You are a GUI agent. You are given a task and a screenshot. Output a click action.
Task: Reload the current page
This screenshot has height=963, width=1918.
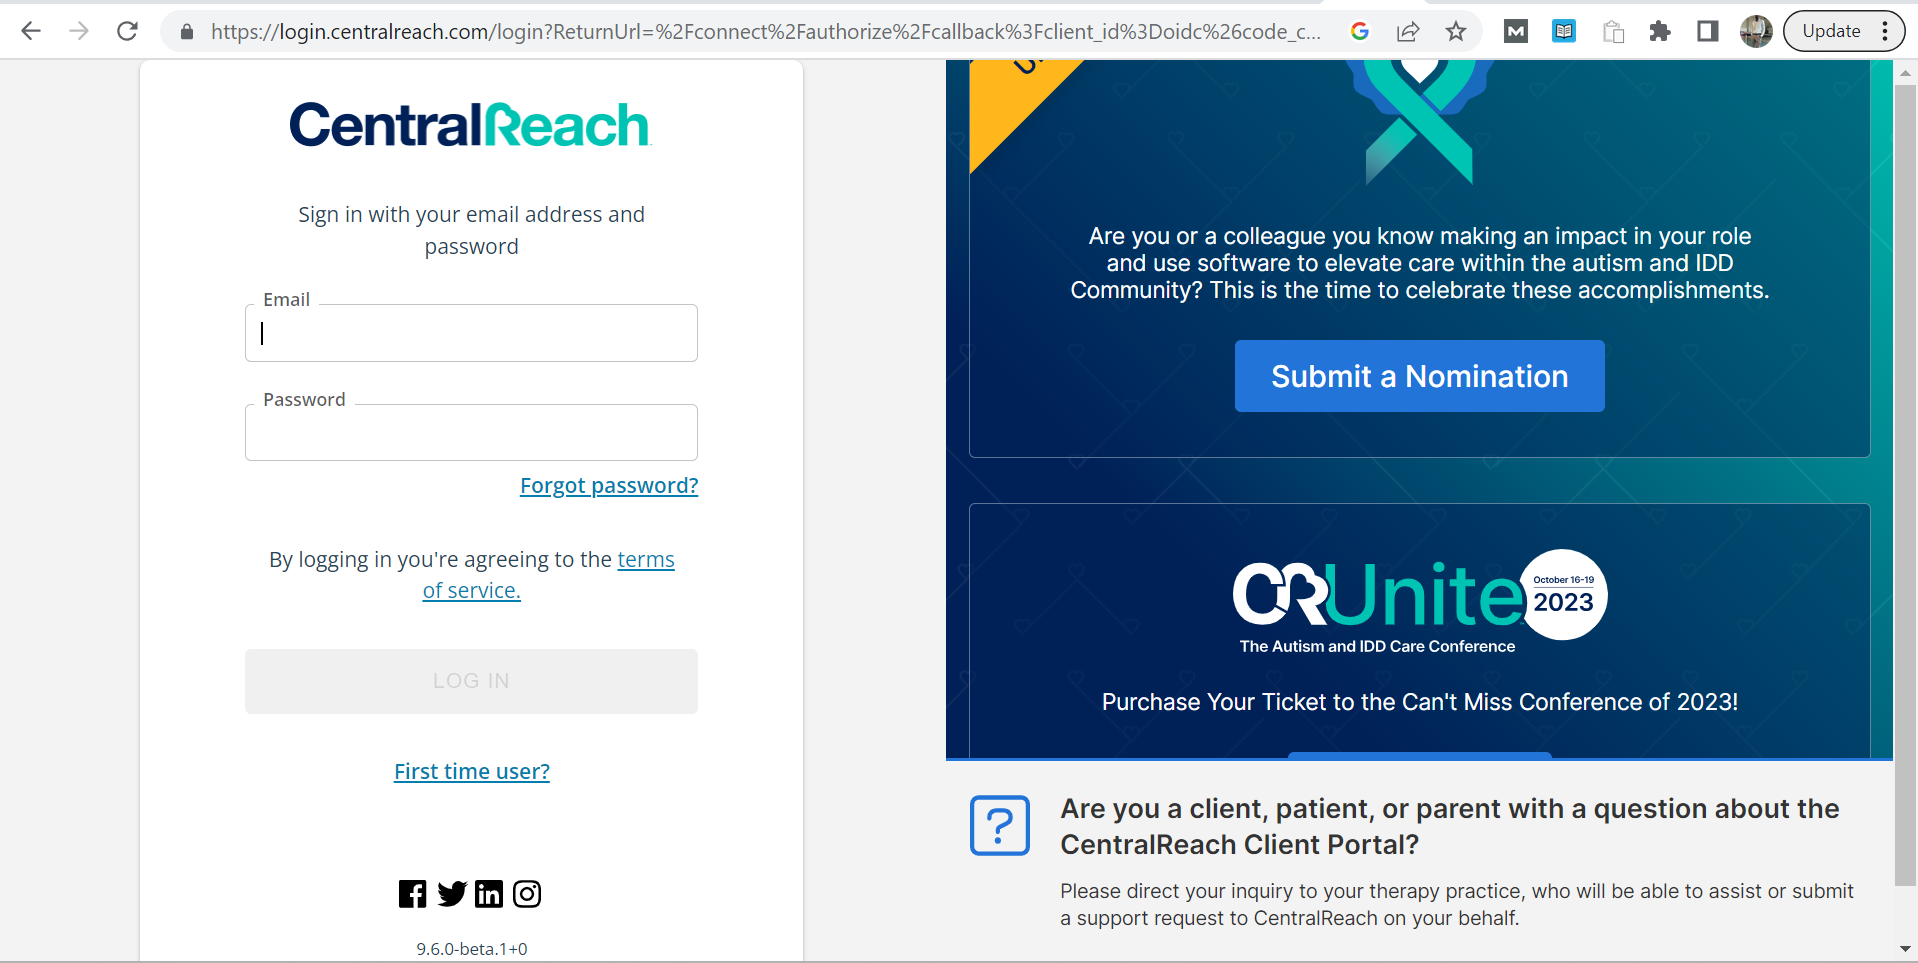127,31
